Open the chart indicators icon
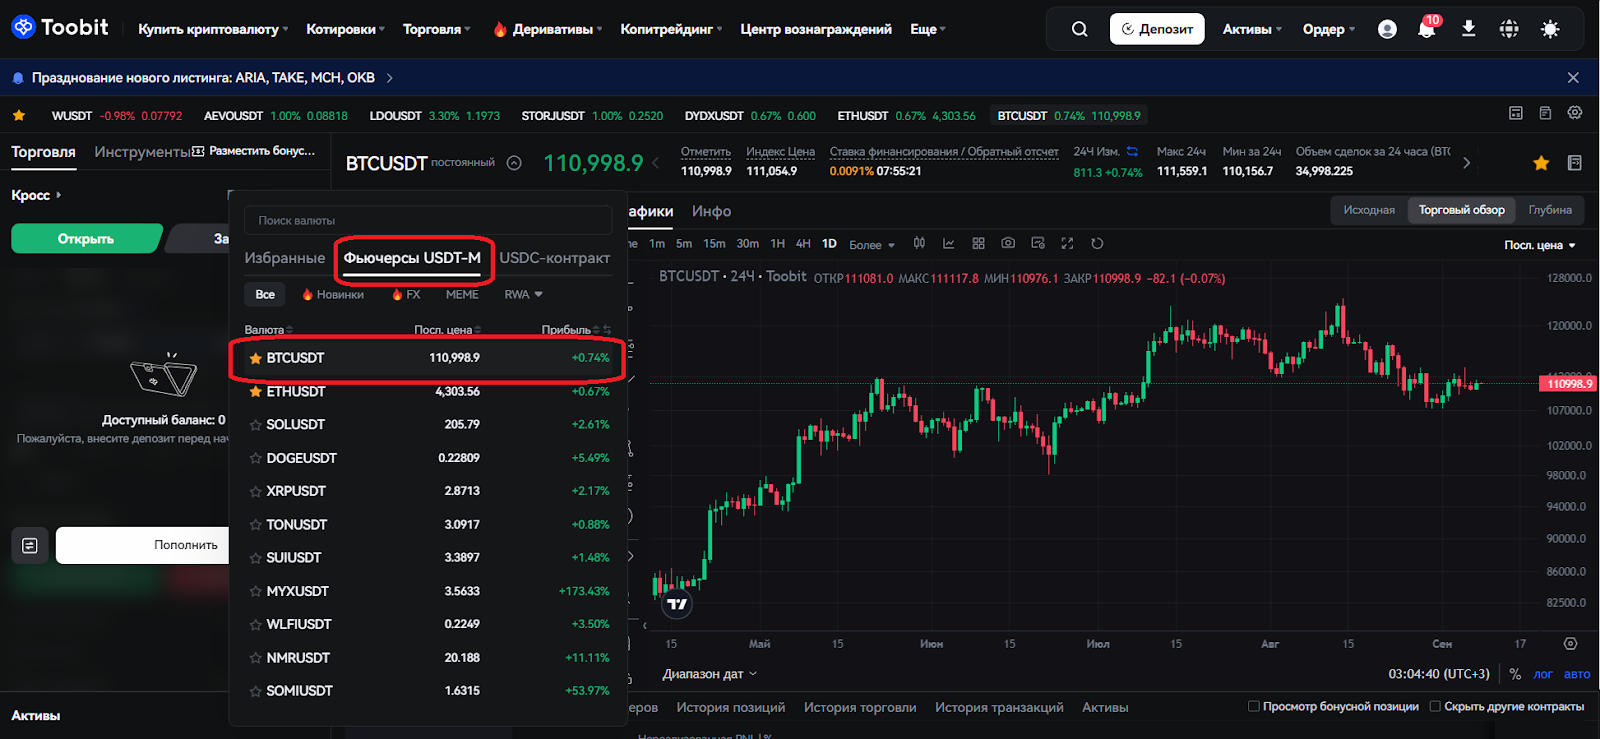Viewport: 1600px width, 739px height. 948,243
